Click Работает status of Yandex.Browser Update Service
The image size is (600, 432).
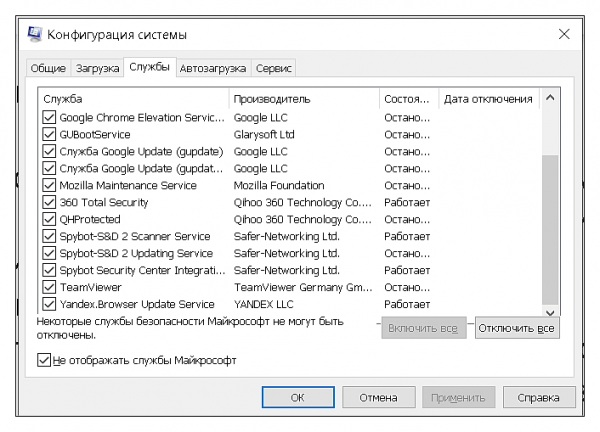tap(407, 304)
